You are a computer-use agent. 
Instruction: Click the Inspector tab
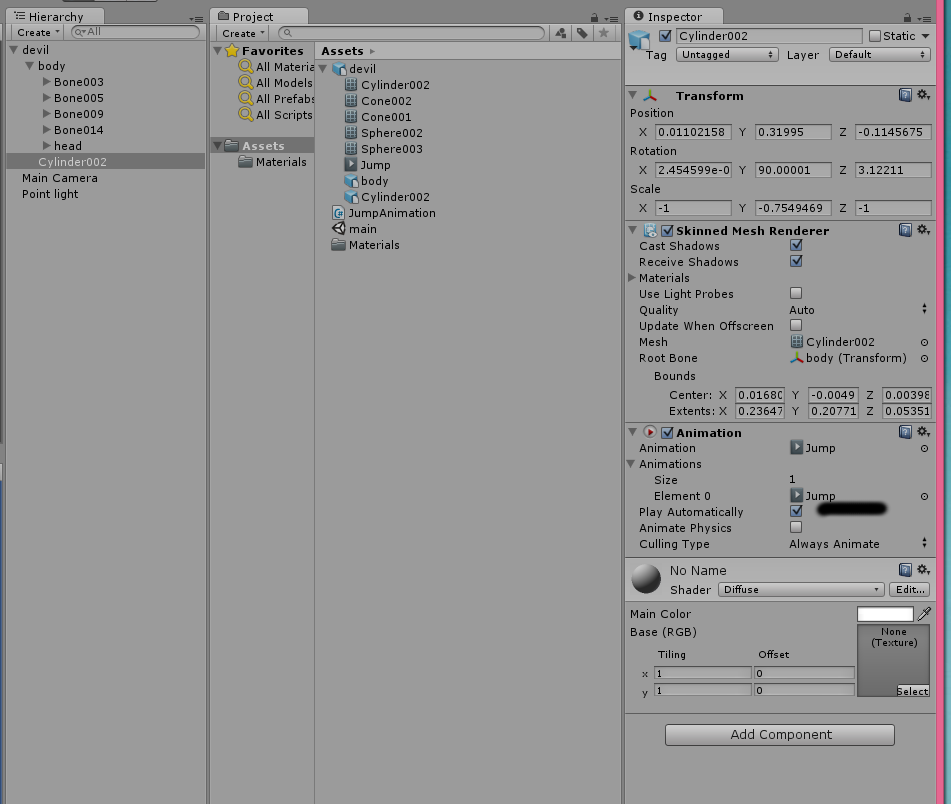click(673, 16)
